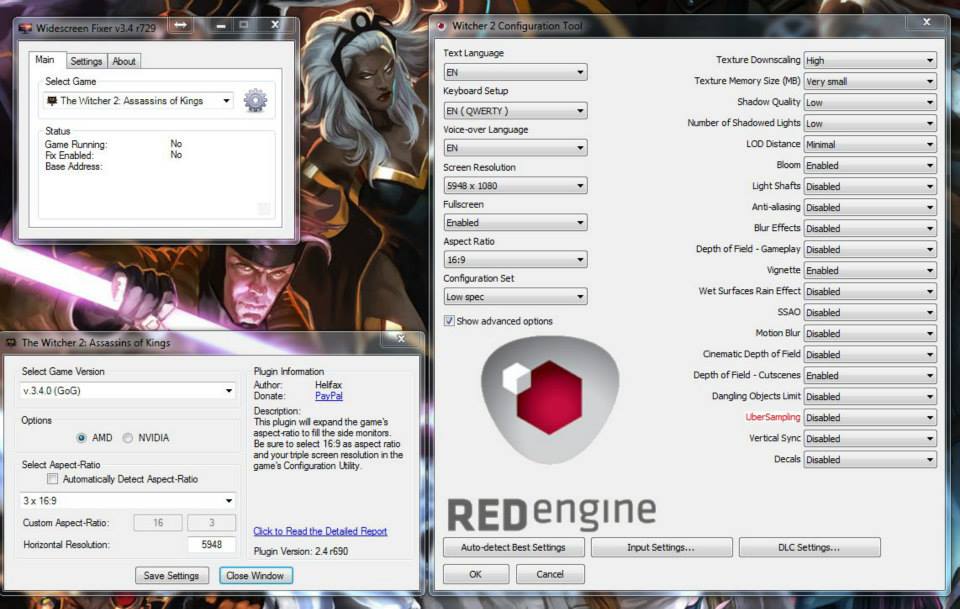Open Click to Read the Detailed Report link
The height and width of the screenshot is (609, 960).
(320, 531)
